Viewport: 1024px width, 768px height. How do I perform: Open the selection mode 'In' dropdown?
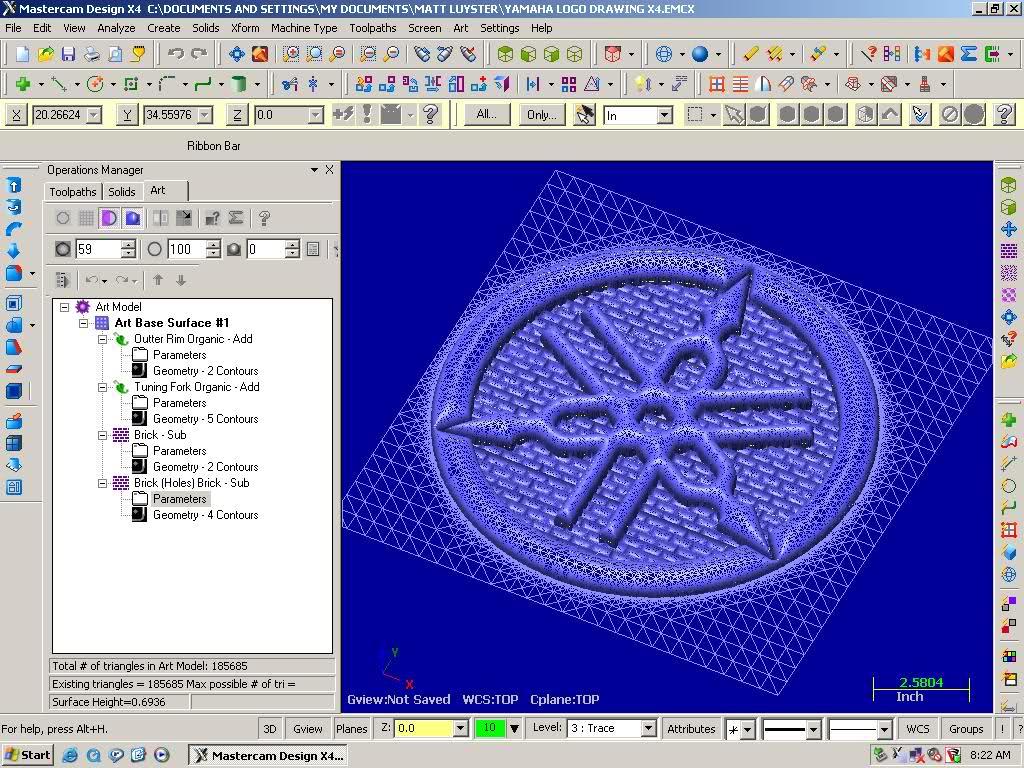[x=665, y=116]
